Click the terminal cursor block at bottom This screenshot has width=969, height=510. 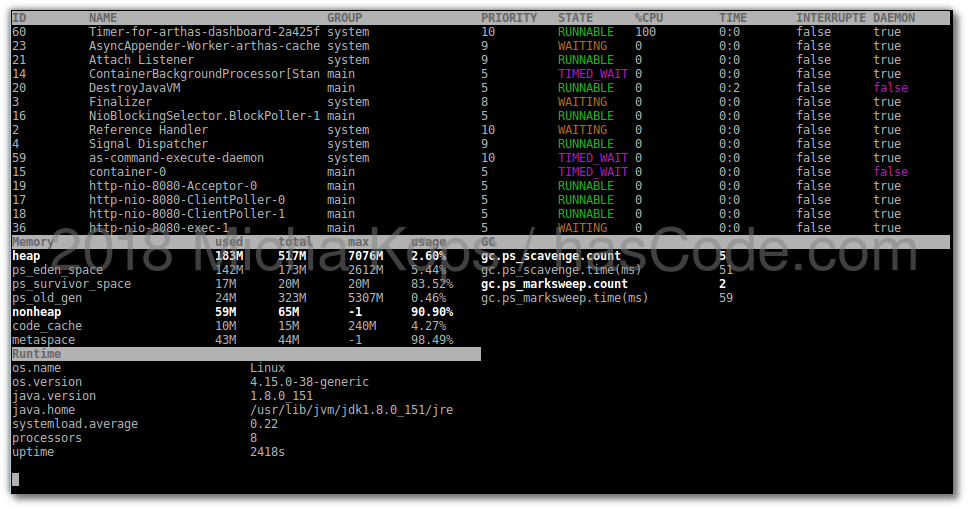point(15,480)
